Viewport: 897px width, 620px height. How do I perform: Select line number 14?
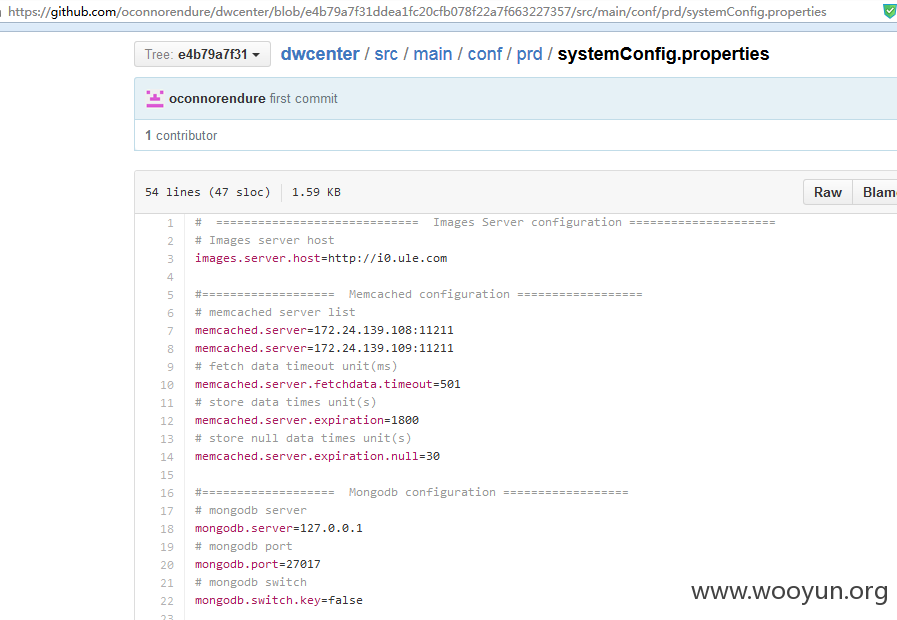click(166, 457)
